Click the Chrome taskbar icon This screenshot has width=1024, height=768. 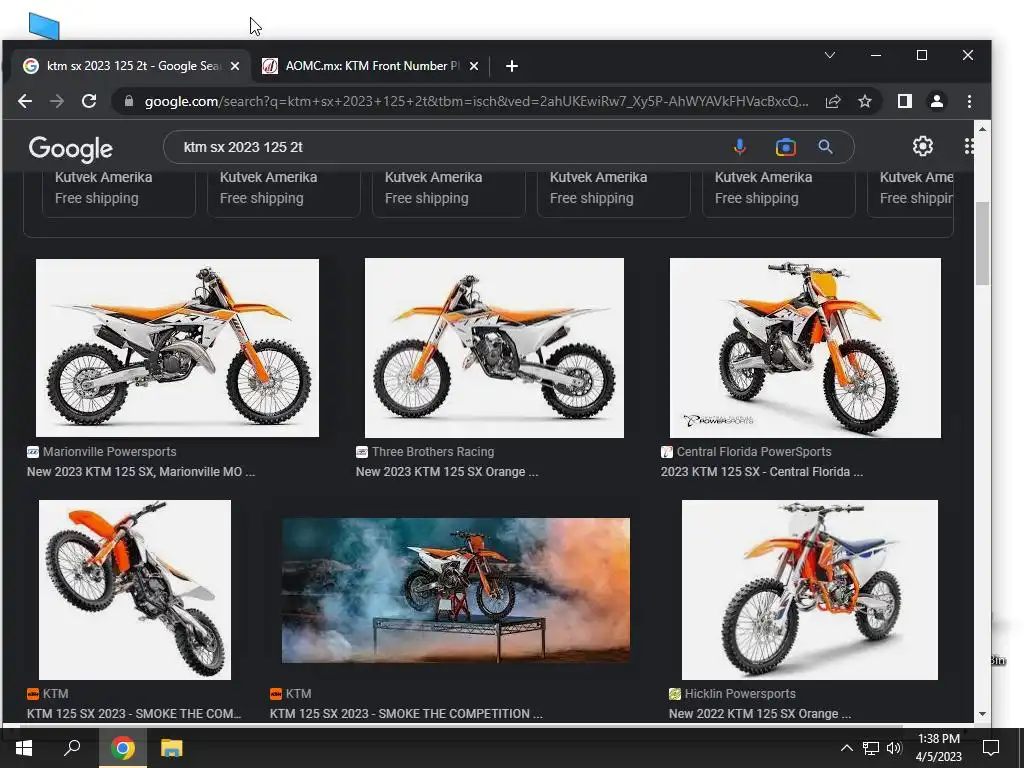122,748
